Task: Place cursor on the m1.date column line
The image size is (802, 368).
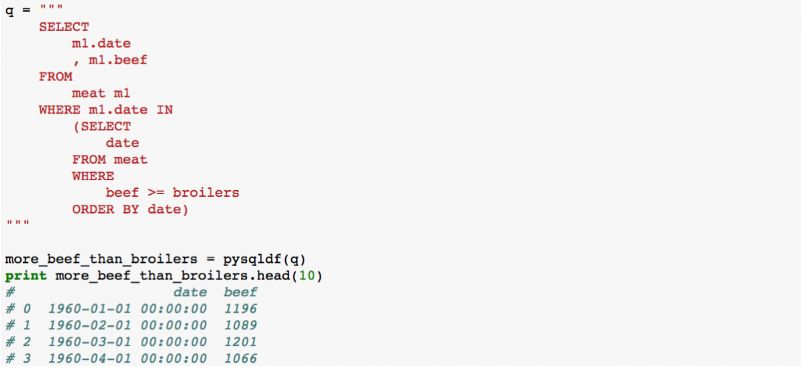Action: [x=101, y=44]
